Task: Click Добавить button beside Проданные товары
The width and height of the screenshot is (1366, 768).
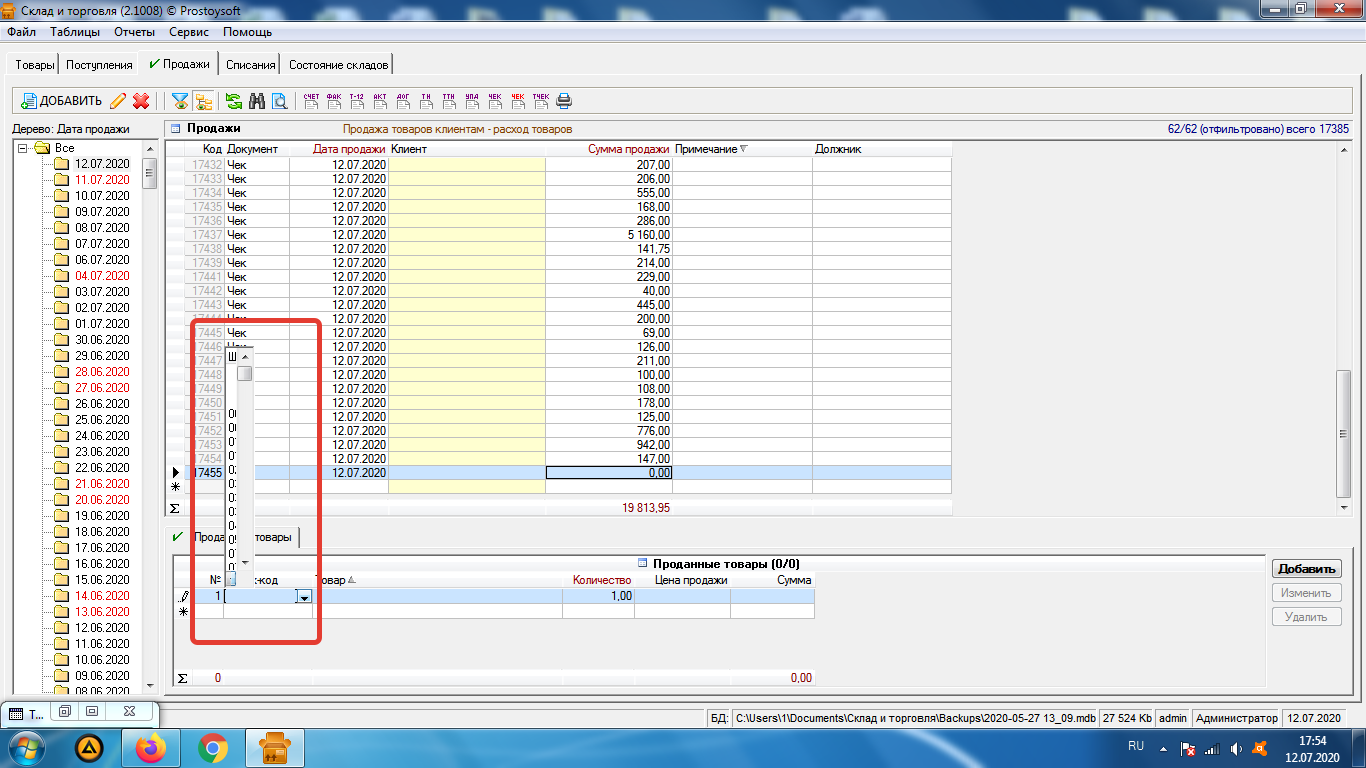Action: pos(1306,569)
